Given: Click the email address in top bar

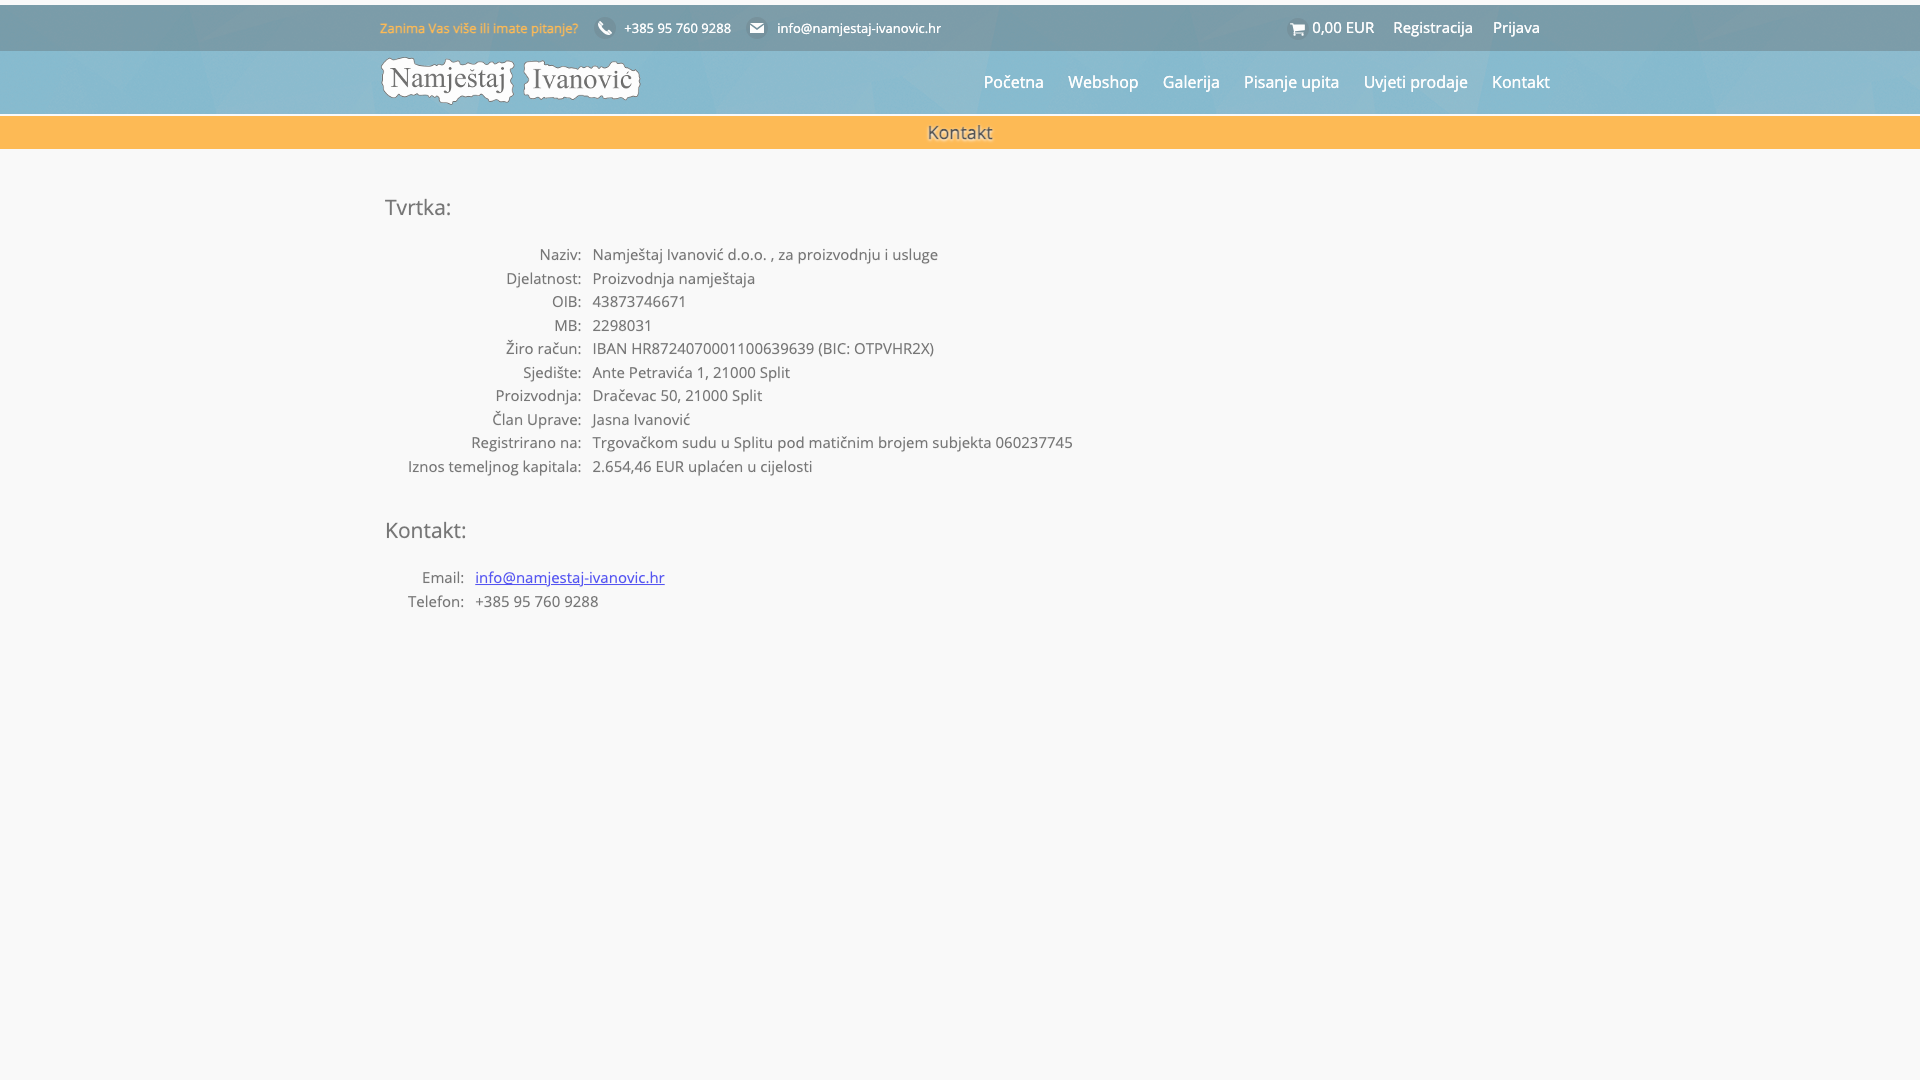Looking at the screenshot, I should click(858, 29).
